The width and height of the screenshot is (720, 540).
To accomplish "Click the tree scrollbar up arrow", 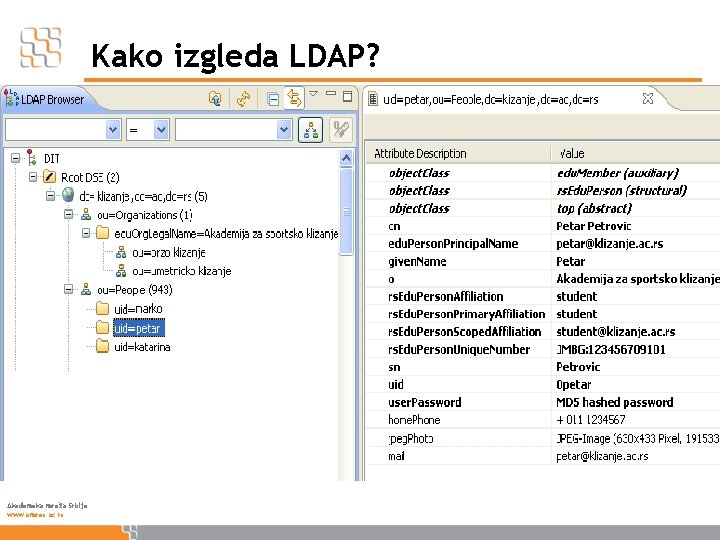I will tap(346, 158).
